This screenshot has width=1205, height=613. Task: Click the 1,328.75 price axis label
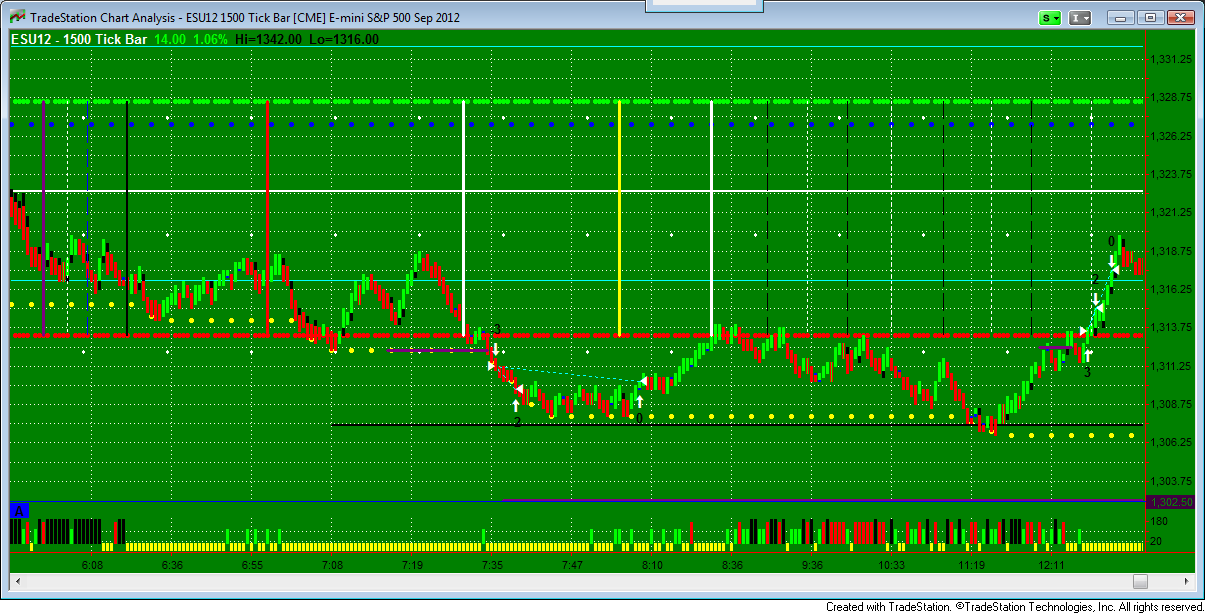click(x=1169, y=97)
